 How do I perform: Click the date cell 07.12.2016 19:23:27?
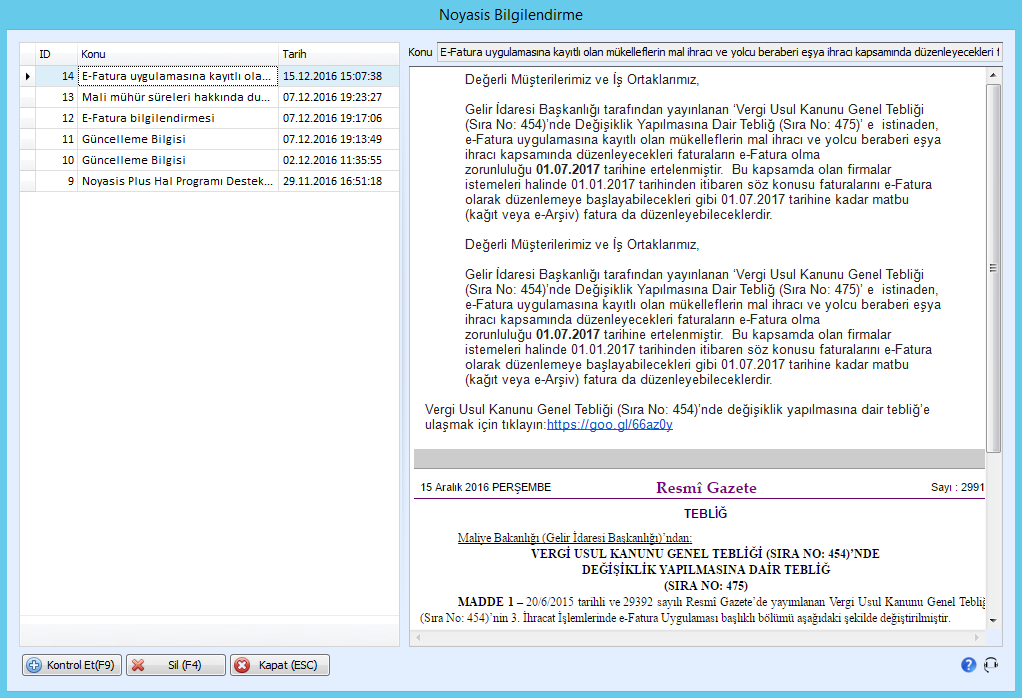click(x=338, y=97)
